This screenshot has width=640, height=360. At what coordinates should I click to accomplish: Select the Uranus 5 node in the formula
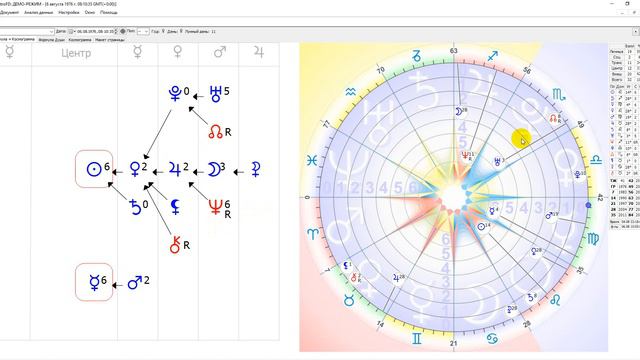[219, 93]
